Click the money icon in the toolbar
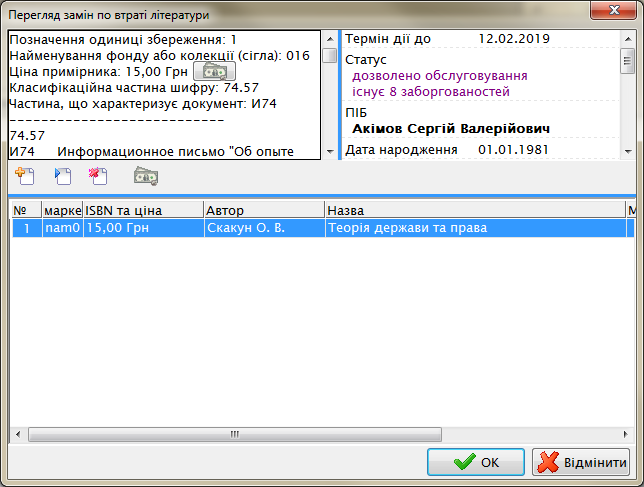 [x=146, y=177]
